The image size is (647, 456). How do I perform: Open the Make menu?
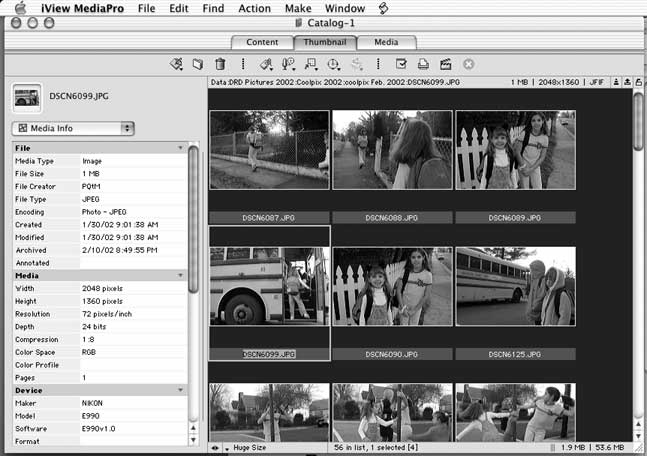tap(298, 8)
